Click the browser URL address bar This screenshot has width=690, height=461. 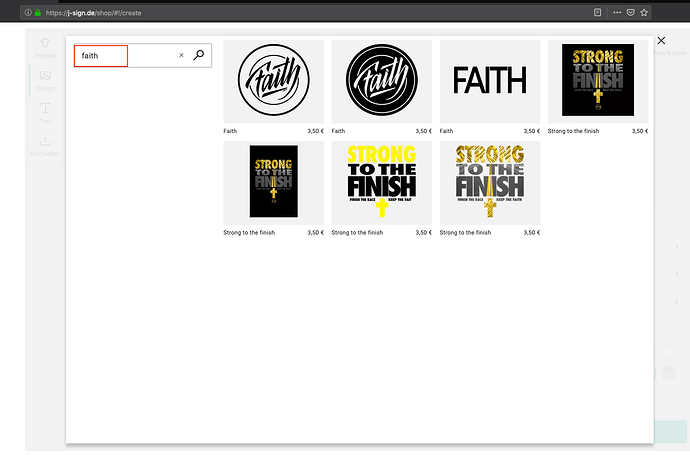pos(300,12)
